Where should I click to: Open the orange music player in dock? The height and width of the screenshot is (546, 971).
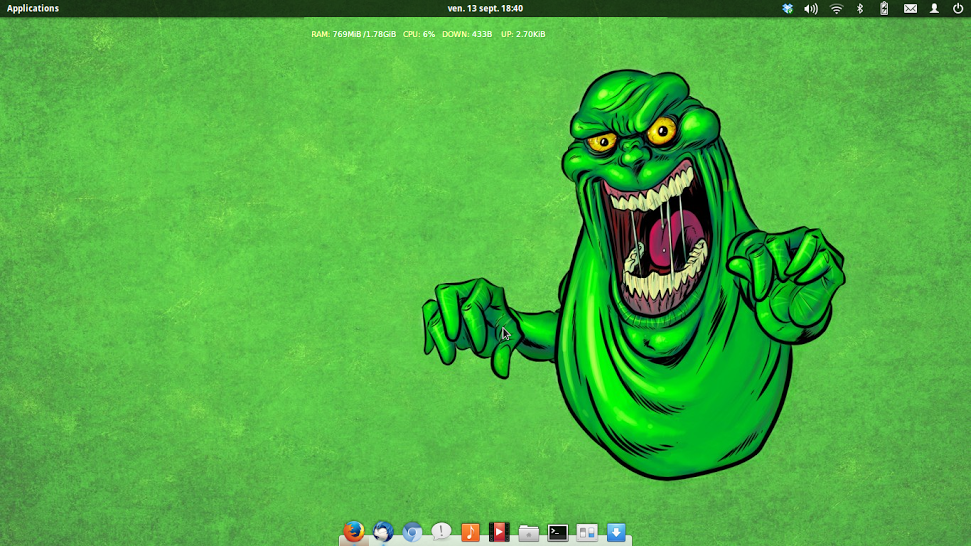470,532
